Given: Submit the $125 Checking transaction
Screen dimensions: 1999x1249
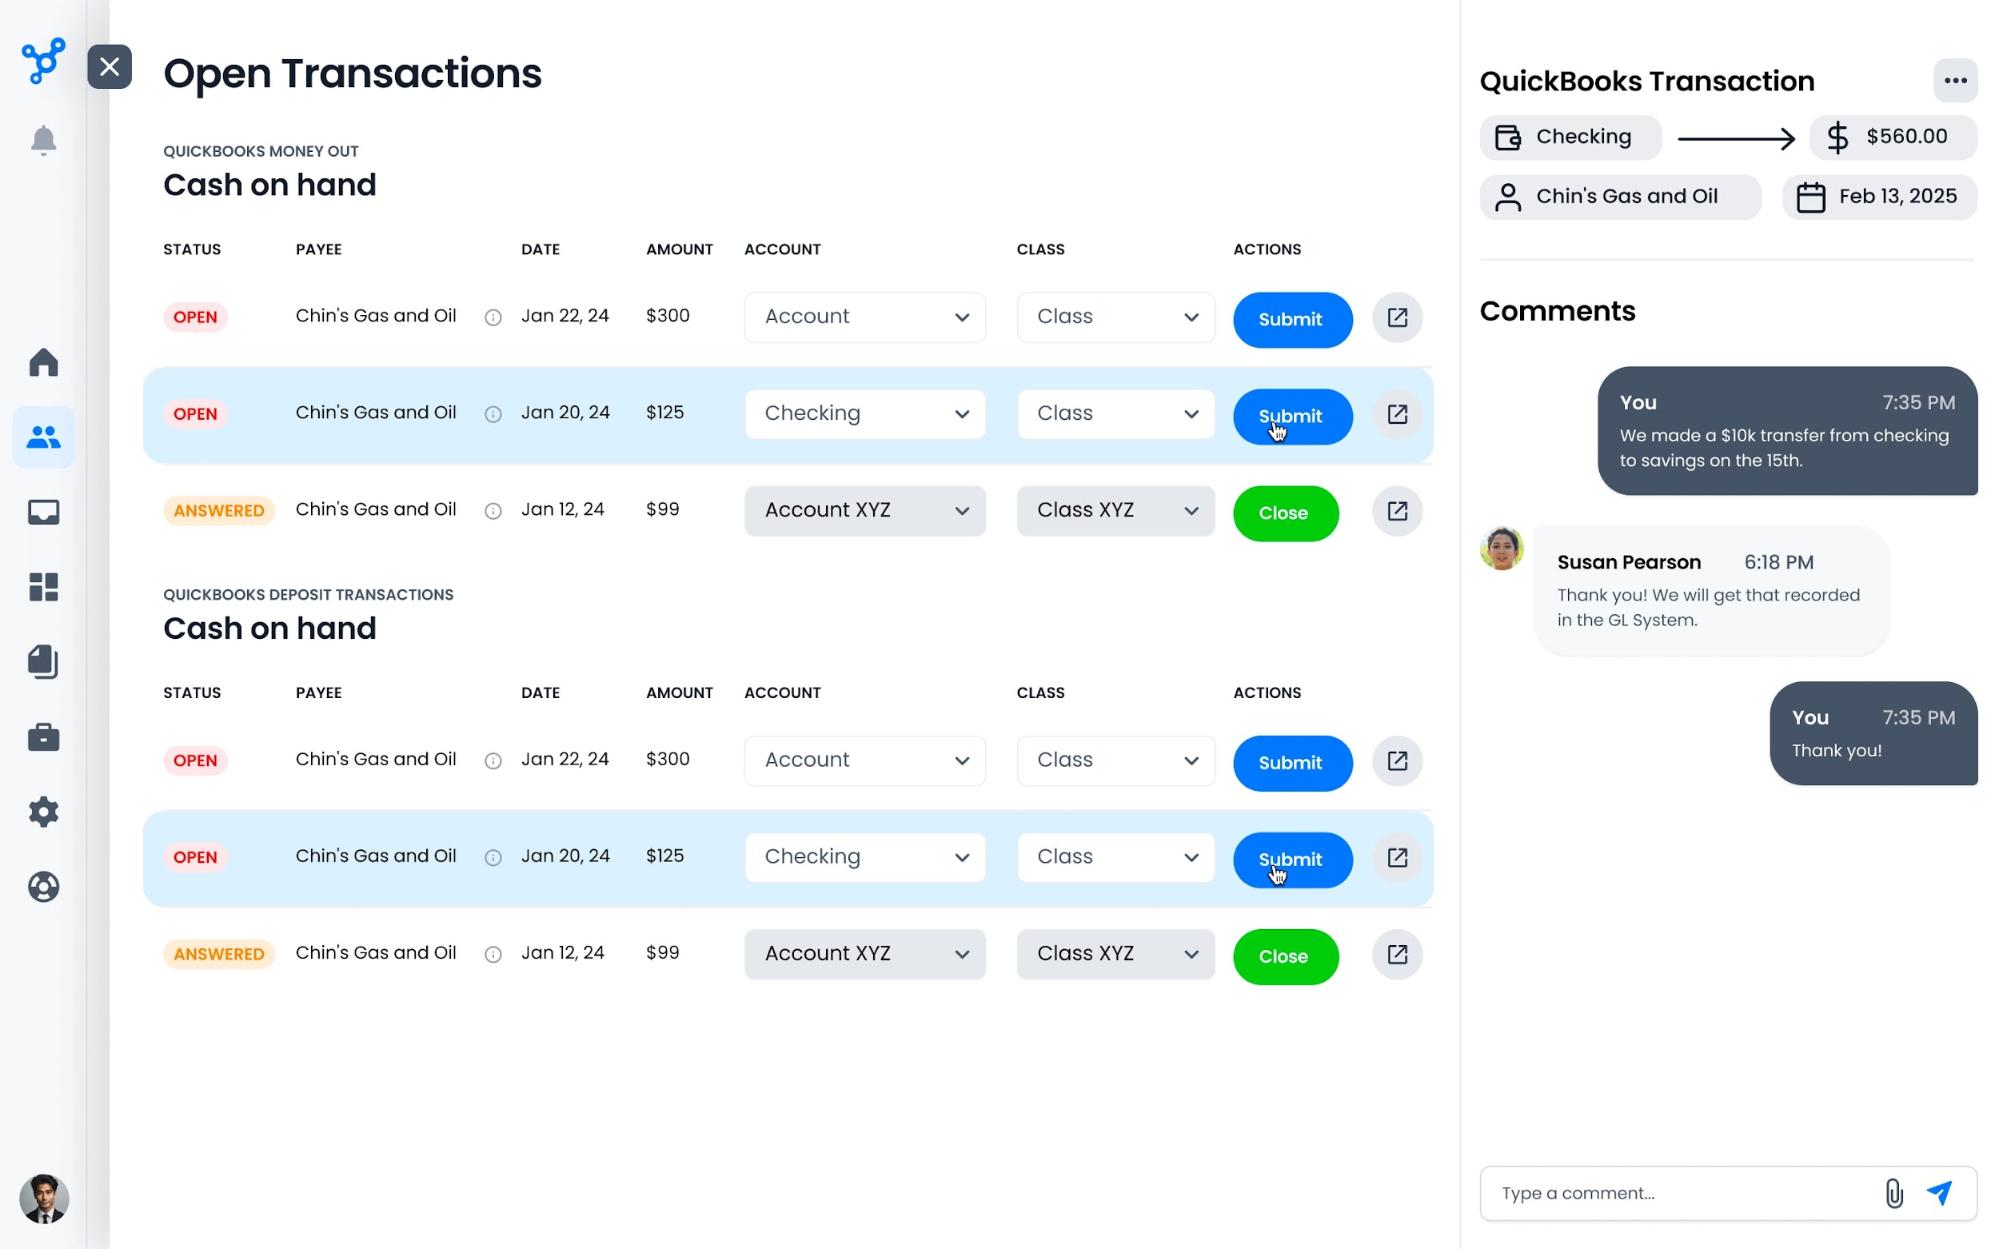Looking at the screenshot, I should [x=1292, y=417].
